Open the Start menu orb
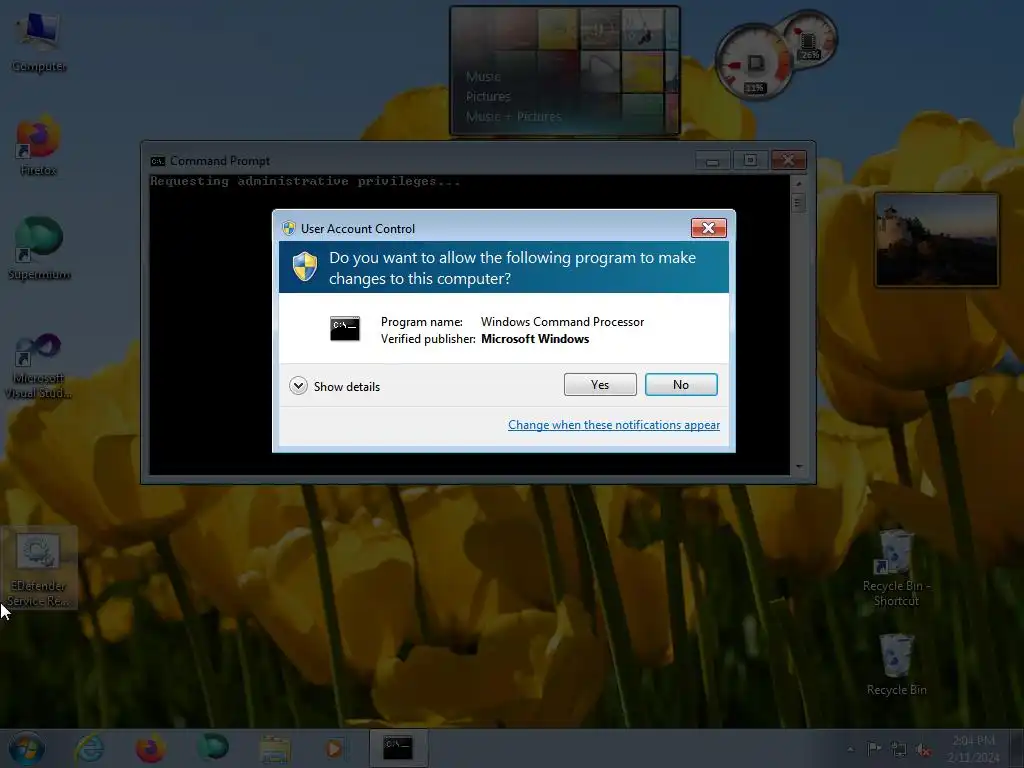Screen dimensions: 1024x768 27,748
